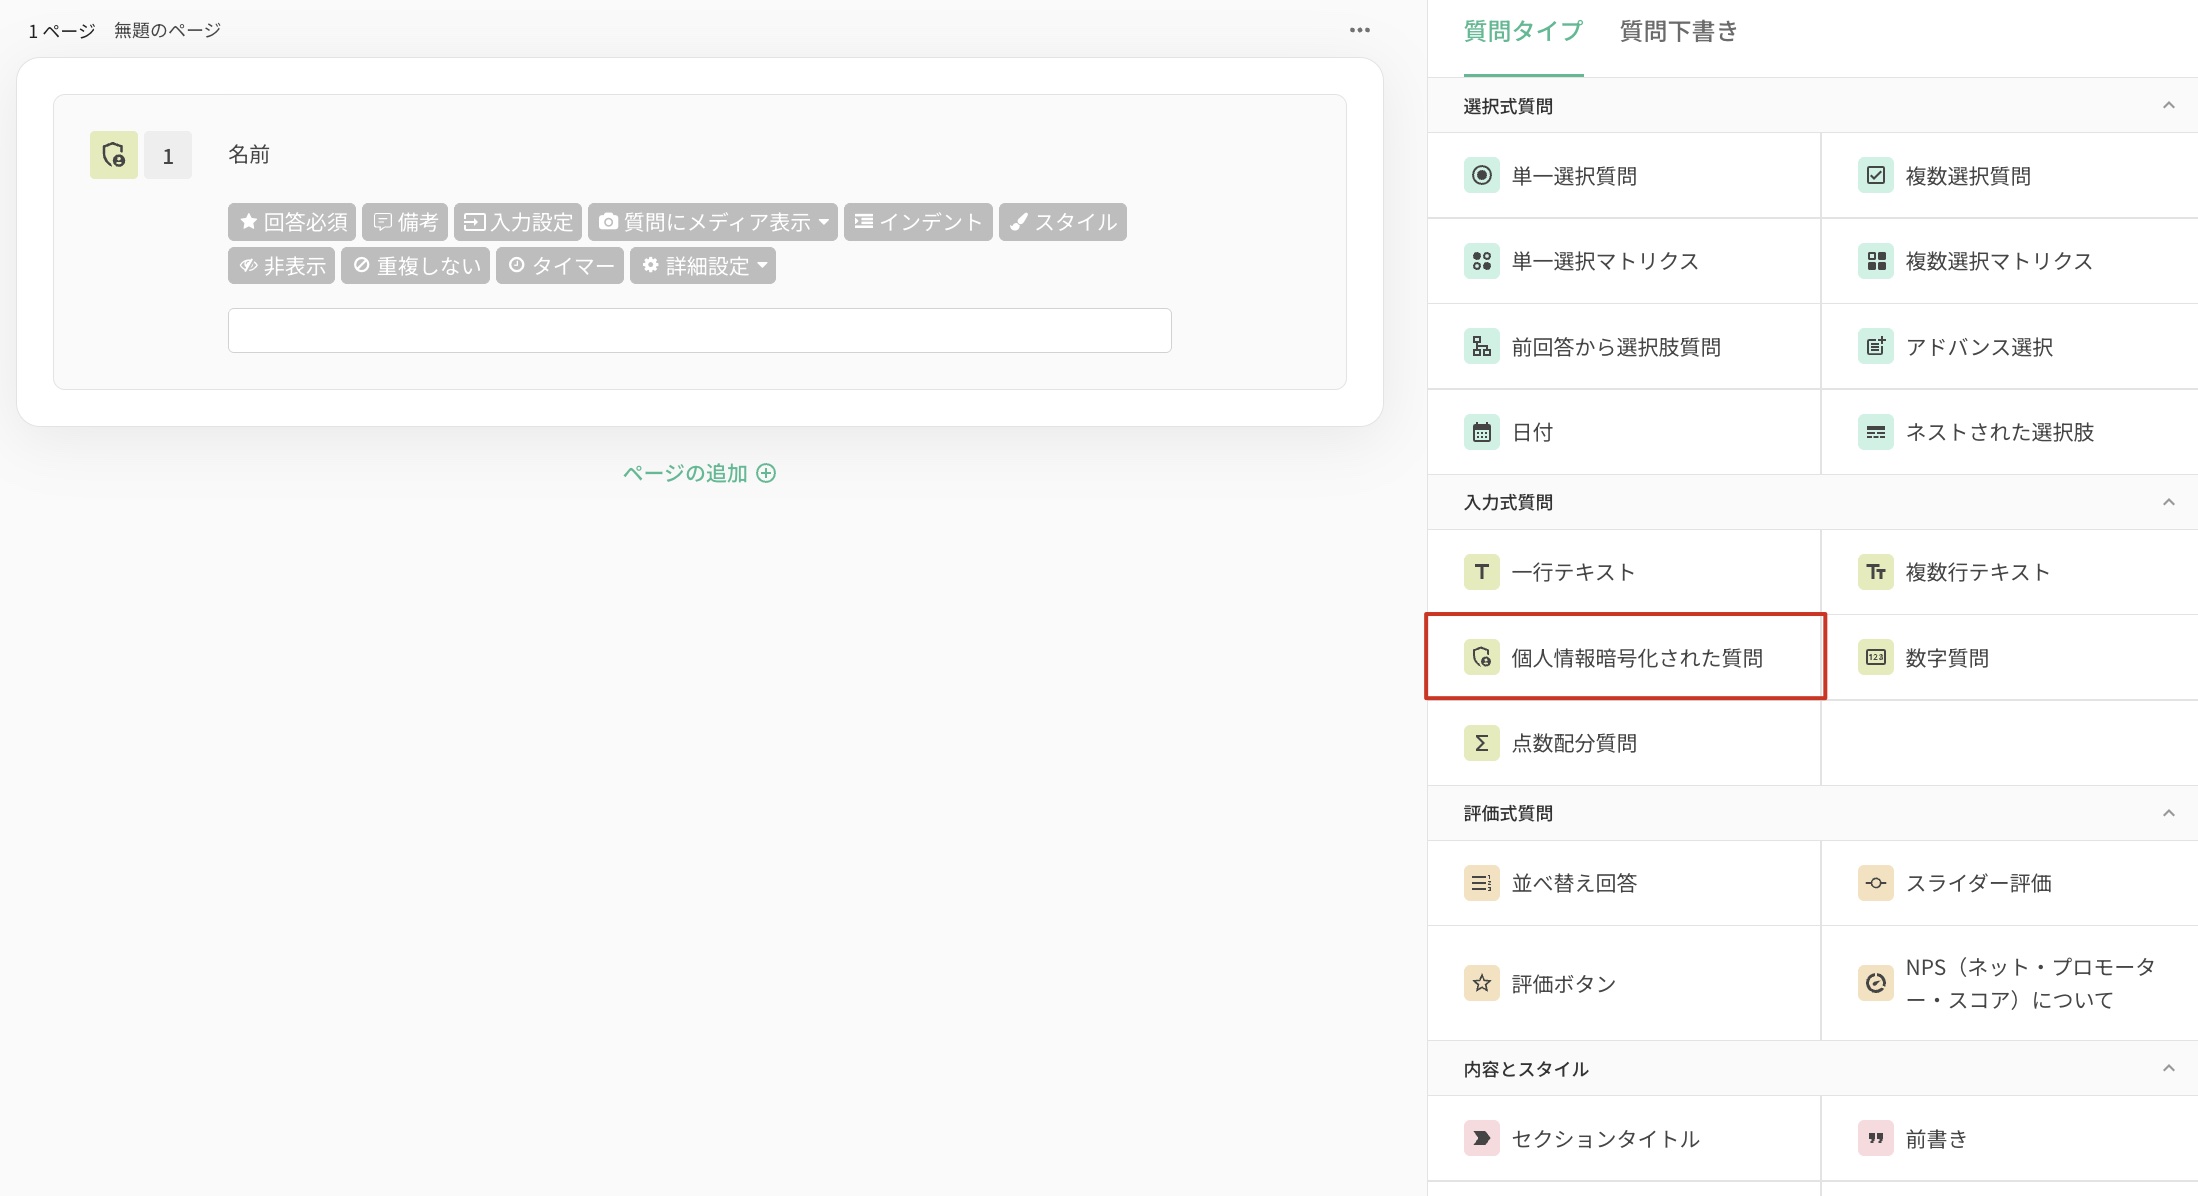The image size is (2198, 1196).
Task: Toggle the タイマー option
Action: [560, 266]
